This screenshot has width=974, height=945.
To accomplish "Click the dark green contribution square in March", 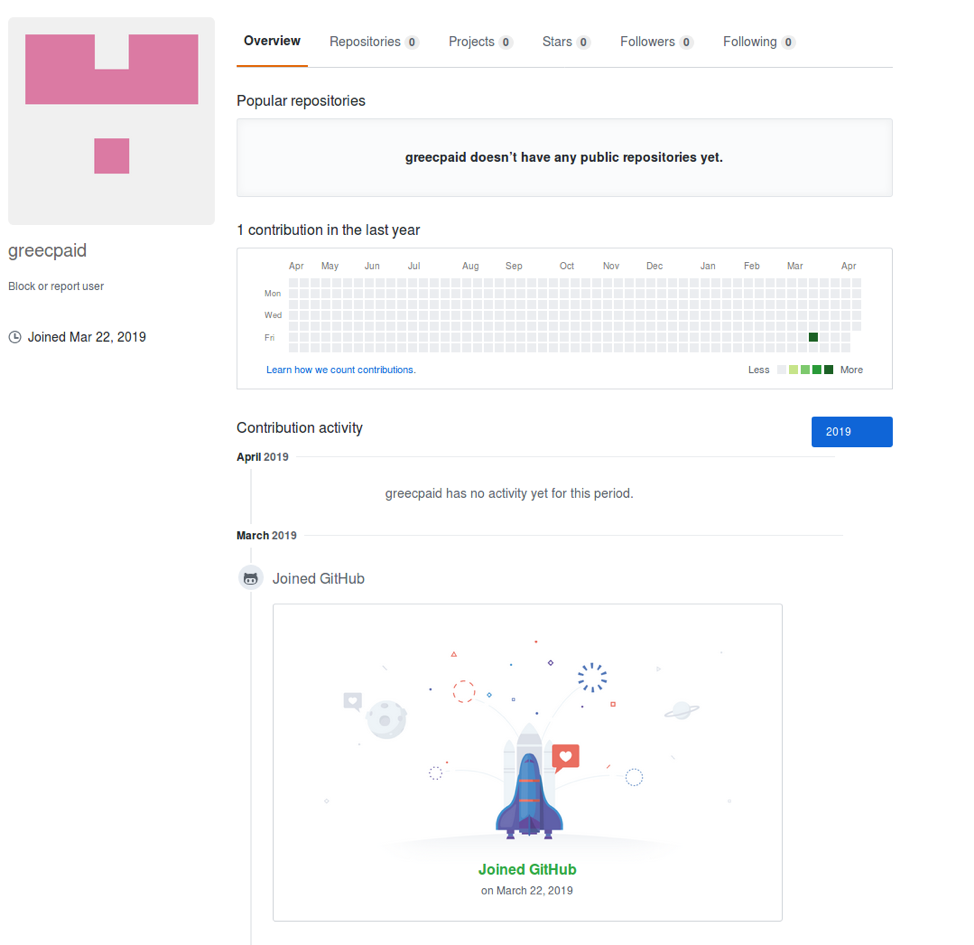I will [x=813, y=337].
